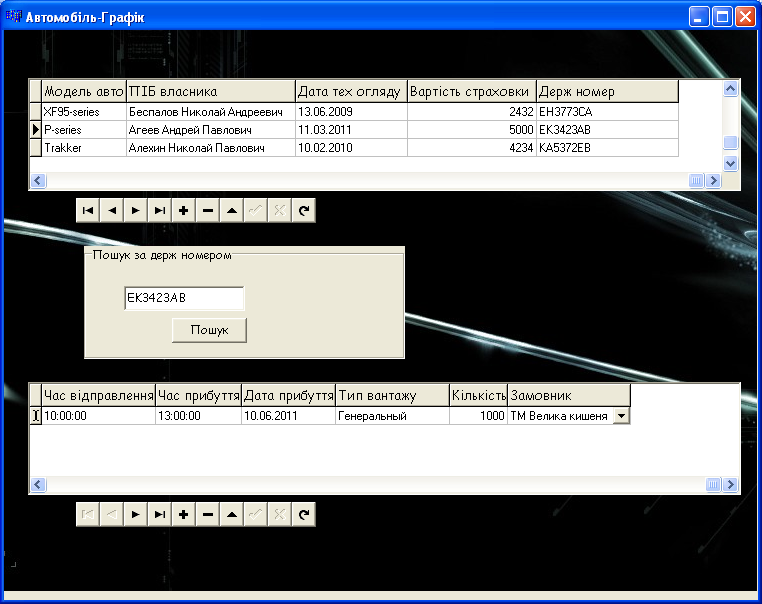This screenshot has width=762, height=604.
Task: Click the Держ номер column header
Action: [607, 91]
